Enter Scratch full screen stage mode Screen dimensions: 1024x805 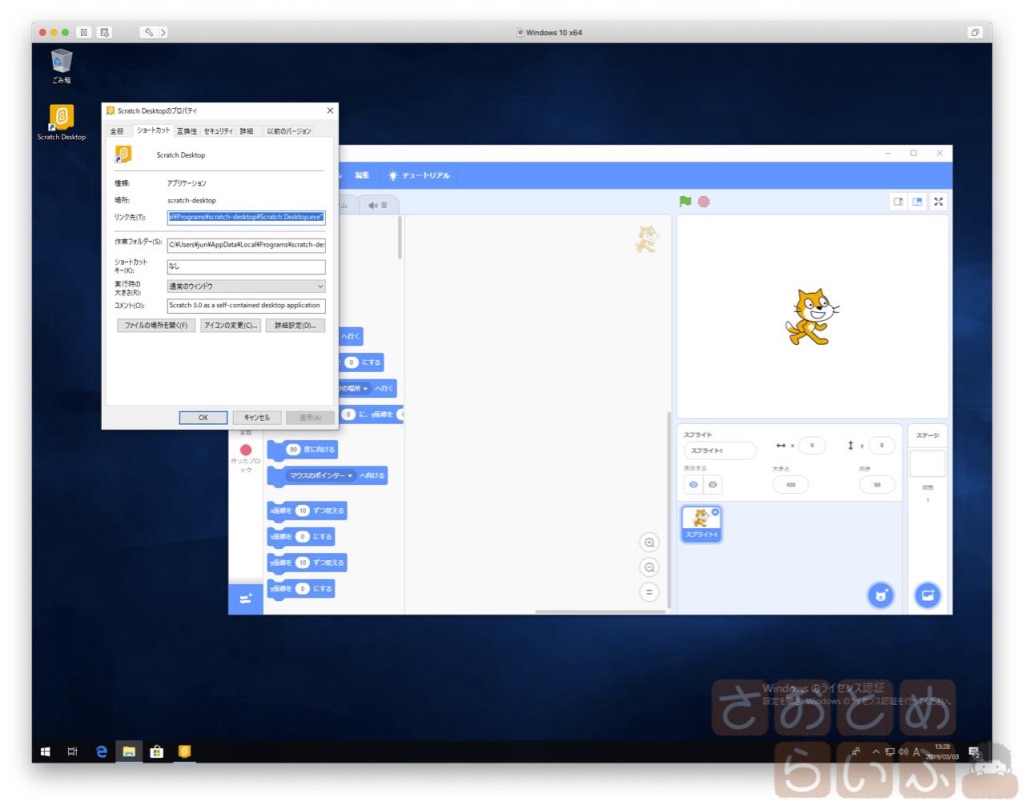(x=938, y=202)
